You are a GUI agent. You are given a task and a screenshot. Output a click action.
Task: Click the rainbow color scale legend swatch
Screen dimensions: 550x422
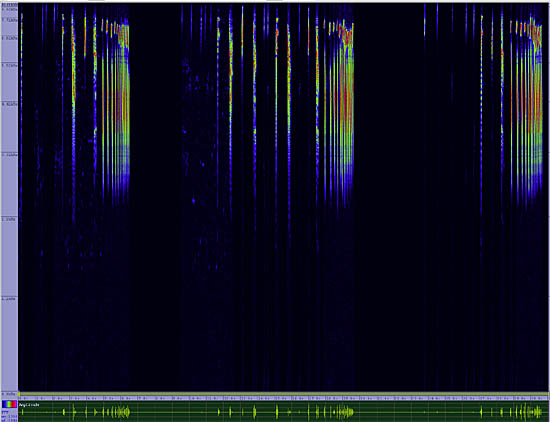pos(9,404)
